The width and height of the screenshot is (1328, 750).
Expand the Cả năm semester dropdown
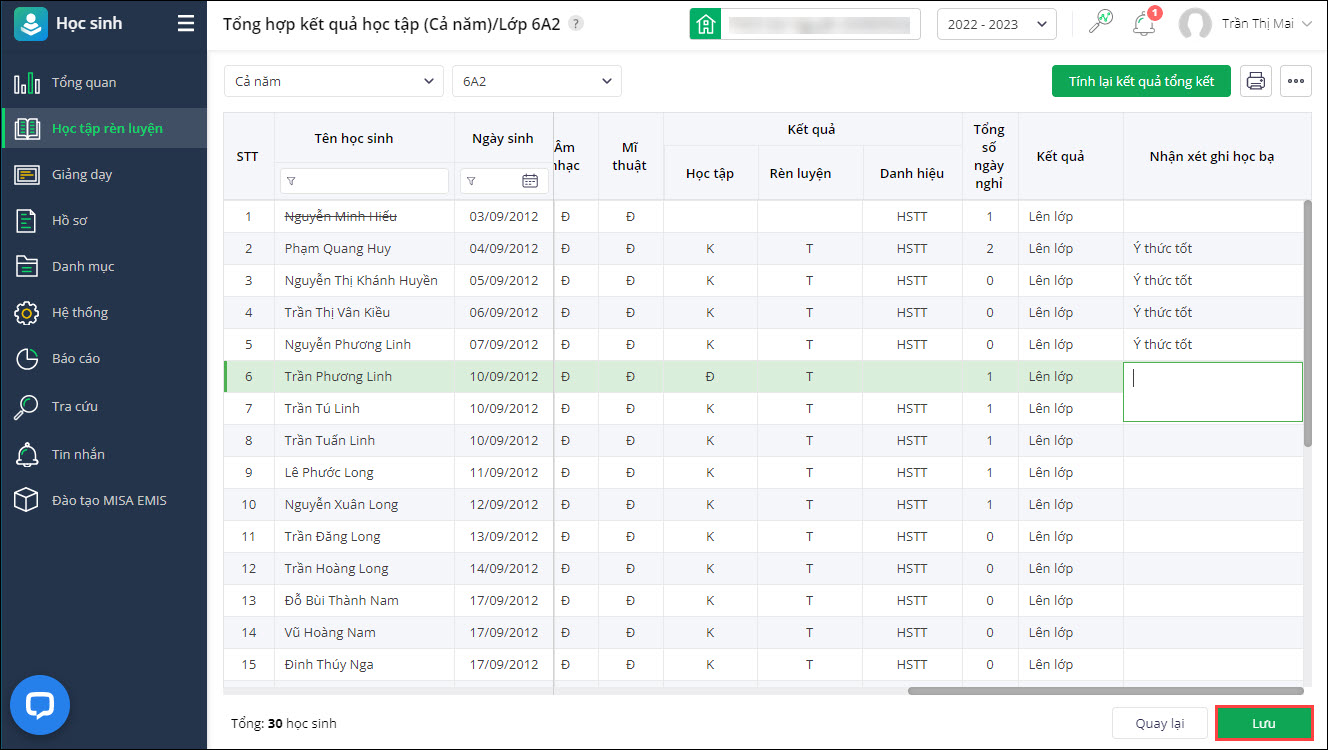[x=333, y=82]
